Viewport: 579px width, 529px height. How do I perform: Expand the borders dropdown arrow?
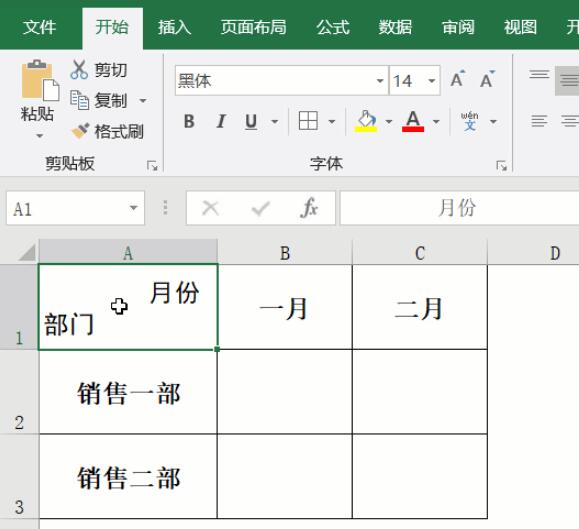(x=332, y=121)
